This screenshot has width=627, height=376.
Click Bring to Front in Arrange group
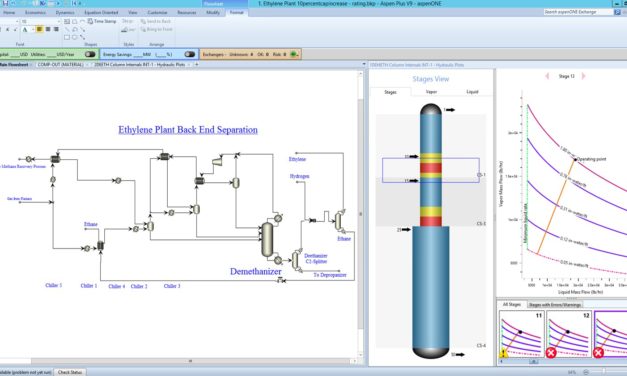click(156, 30)
